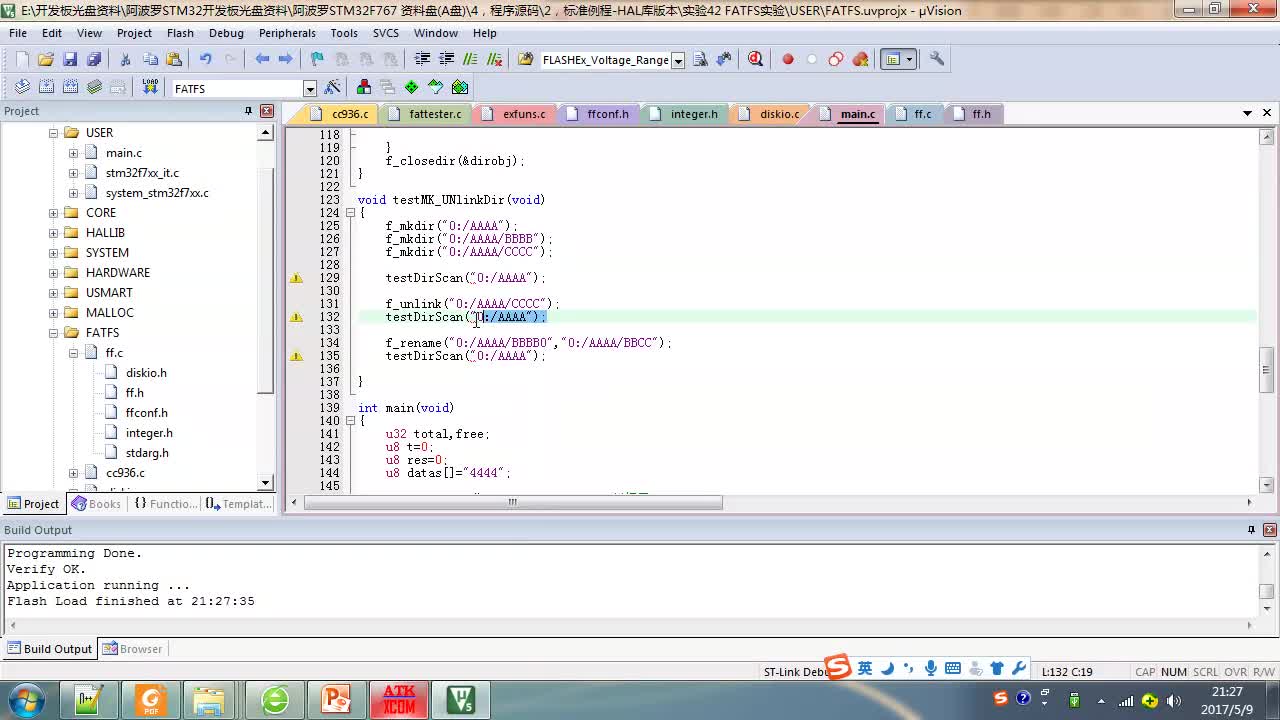Image resolution: width=1280 pixels, height=720 pixels.
Task: Switch to the ffconf.h tab
Action: (x=598, y=114)
